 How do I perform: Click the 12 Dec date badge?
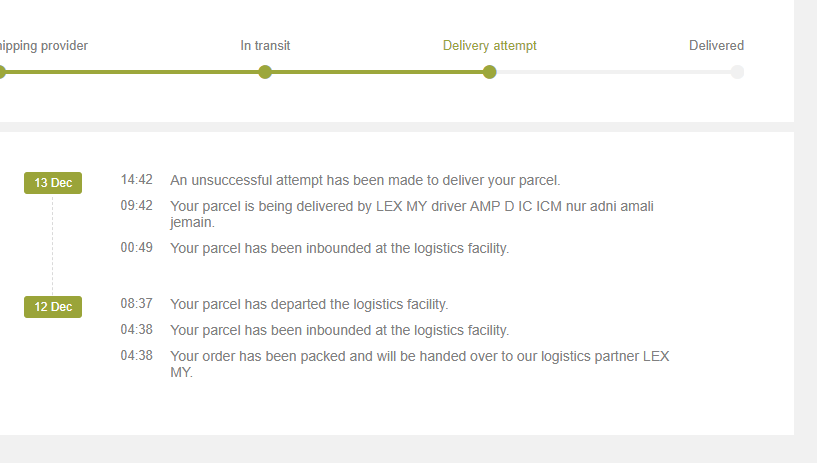click(53, 307)
